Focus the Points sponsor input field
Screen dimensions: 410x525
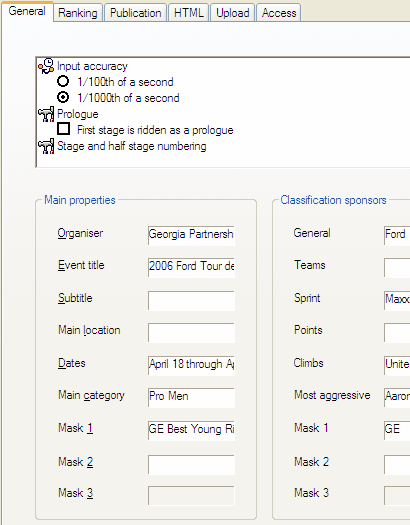[397, 332]
